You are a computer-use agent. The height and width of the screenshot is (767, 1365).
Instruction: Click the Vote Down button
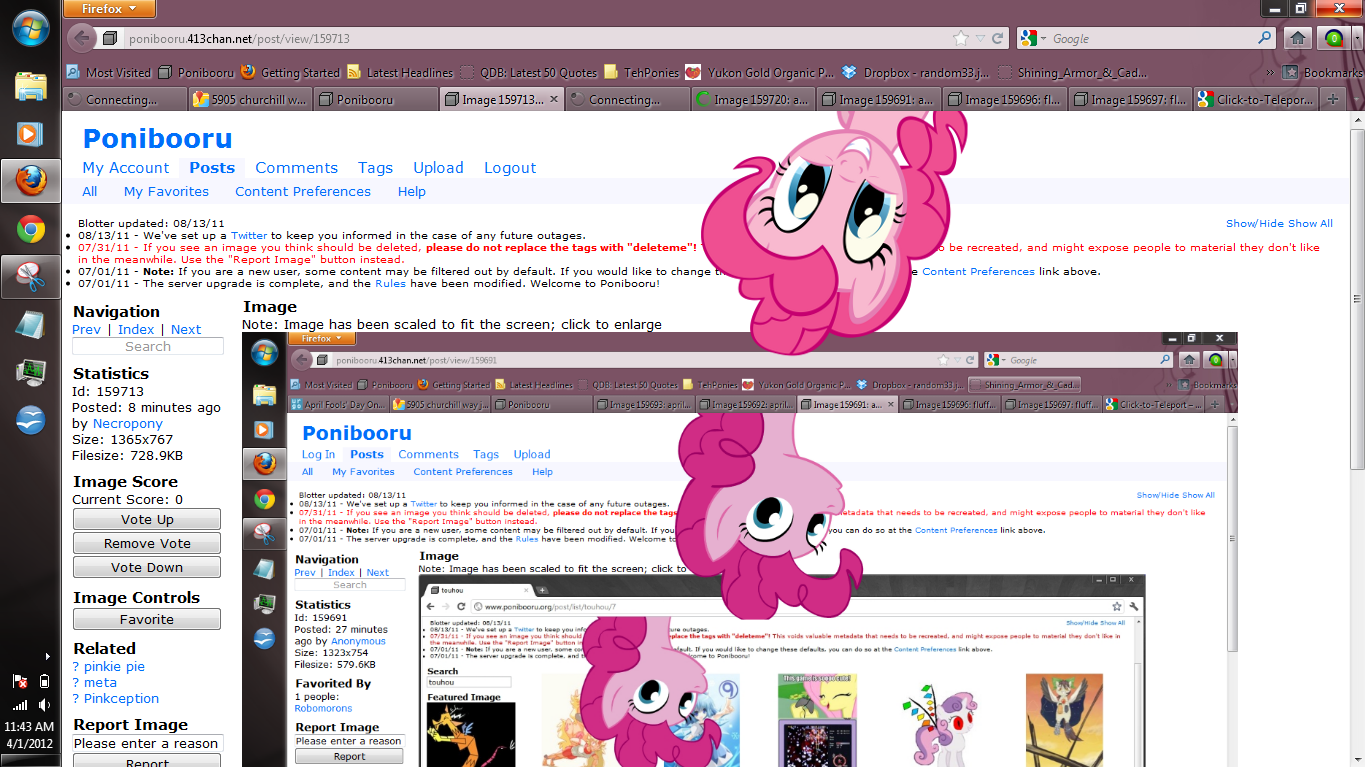tap(147, 567)
